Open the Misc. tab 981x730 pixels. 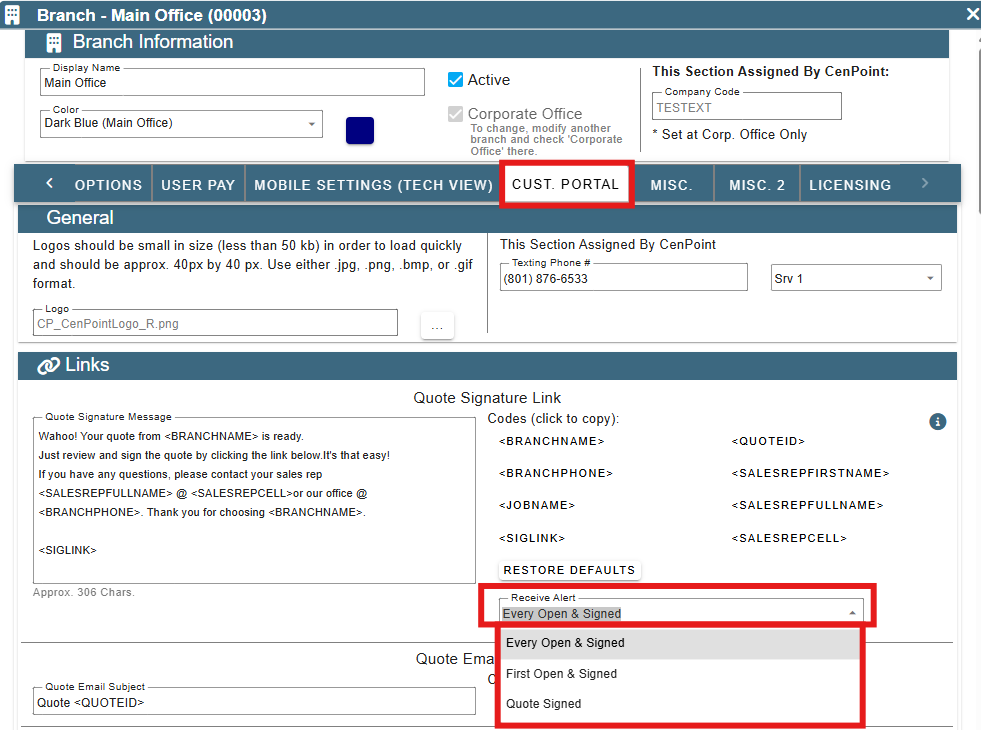tap(671, 185)
